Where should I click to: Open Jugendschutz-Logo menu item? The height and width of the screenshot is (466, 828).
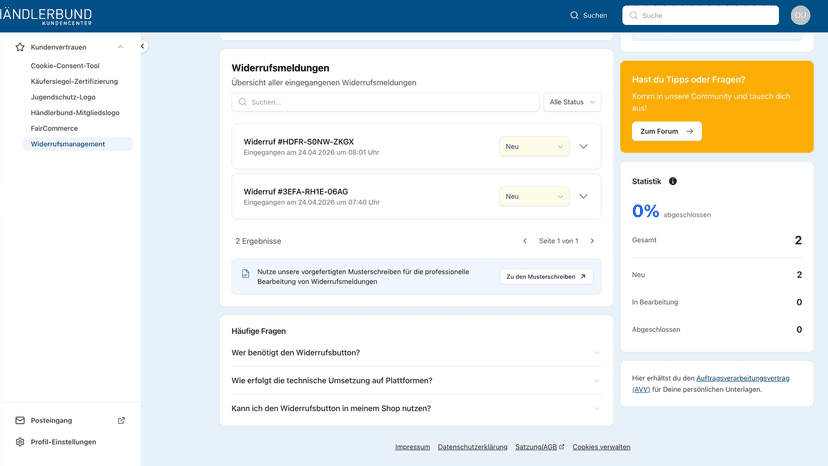point(63,97)
